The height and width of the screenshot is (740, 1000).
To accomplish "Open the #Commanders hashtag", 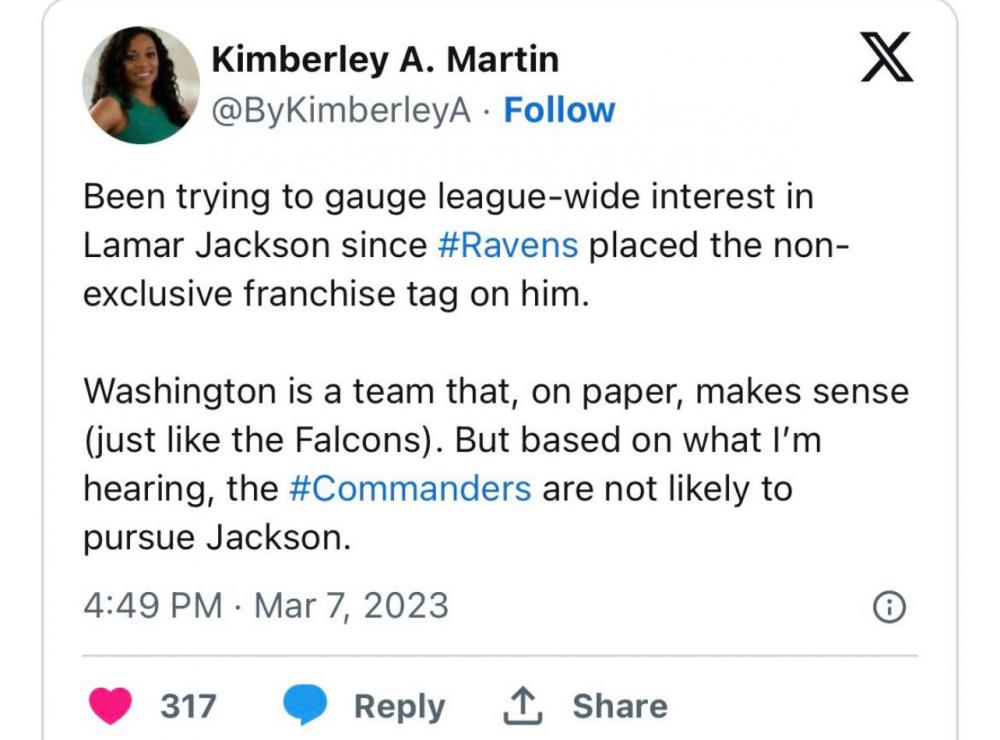I will (409, 489).
